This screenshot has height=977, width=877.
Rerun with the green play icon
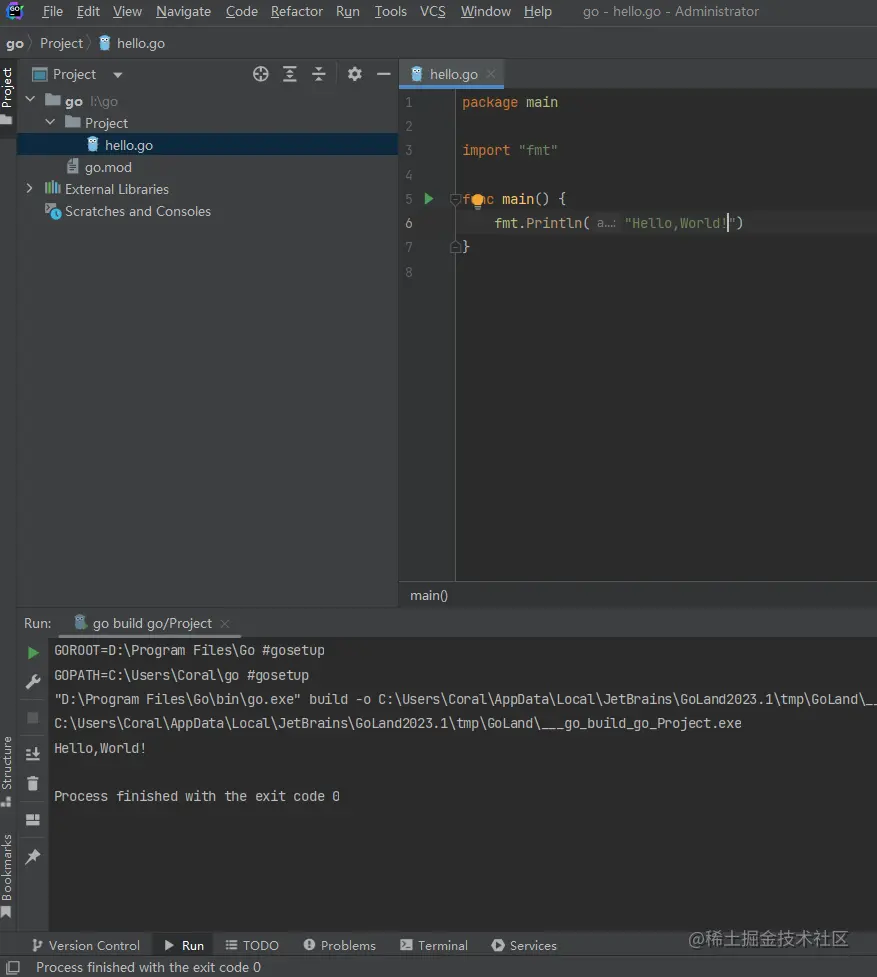33,653
